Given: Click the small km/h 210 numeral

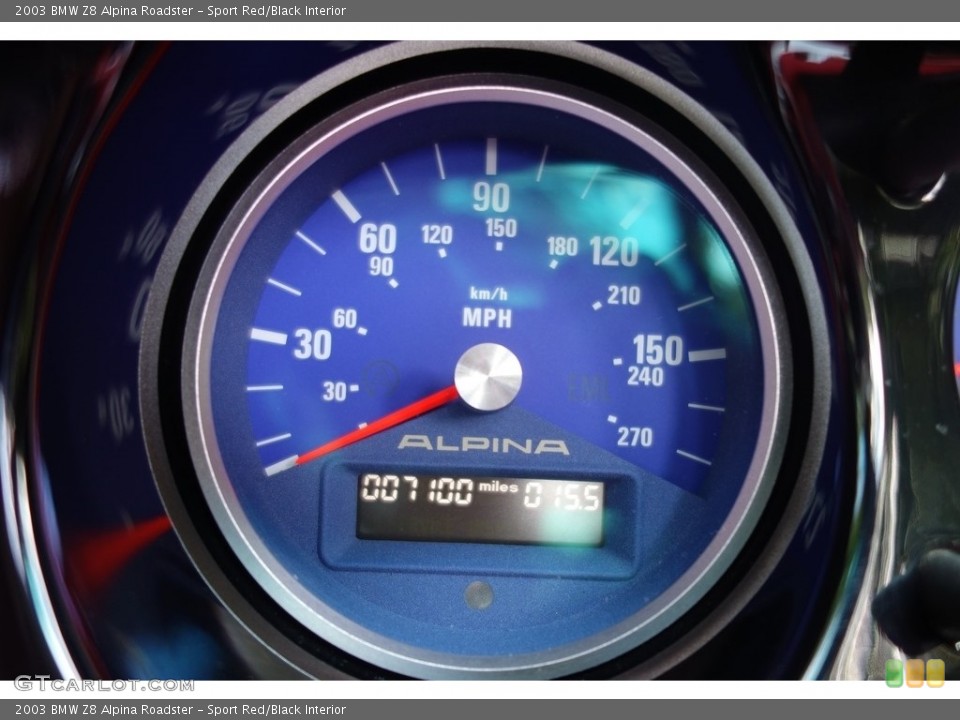Looking at the screenshot, I should click(623, 296).
